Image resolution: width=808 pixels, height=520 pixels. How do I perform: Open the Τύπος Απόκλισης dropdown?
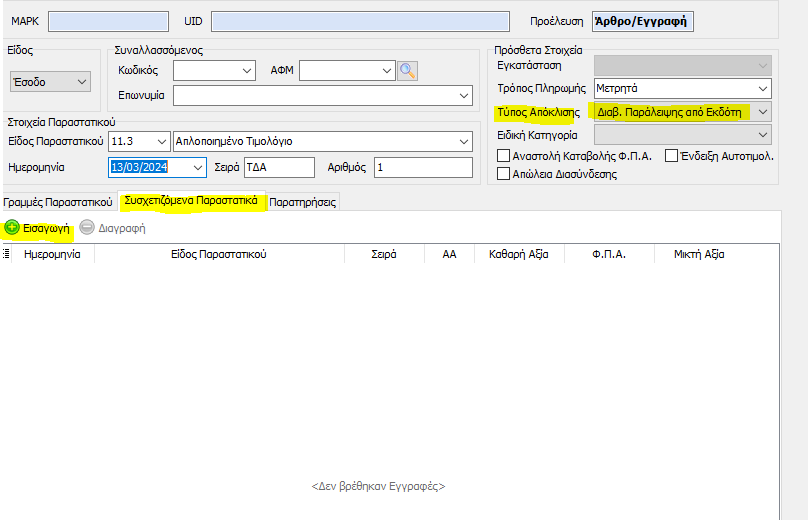tap(761, 111)
